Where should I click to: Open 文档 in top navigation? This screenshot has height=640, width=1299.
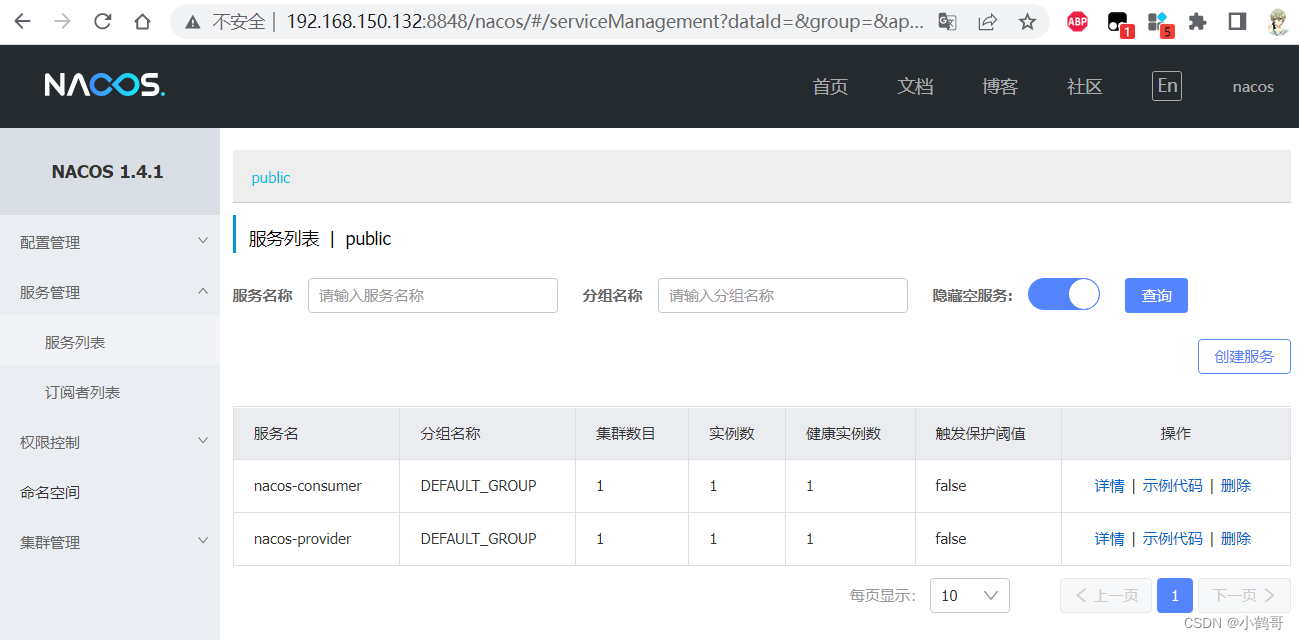pos(915,87)
